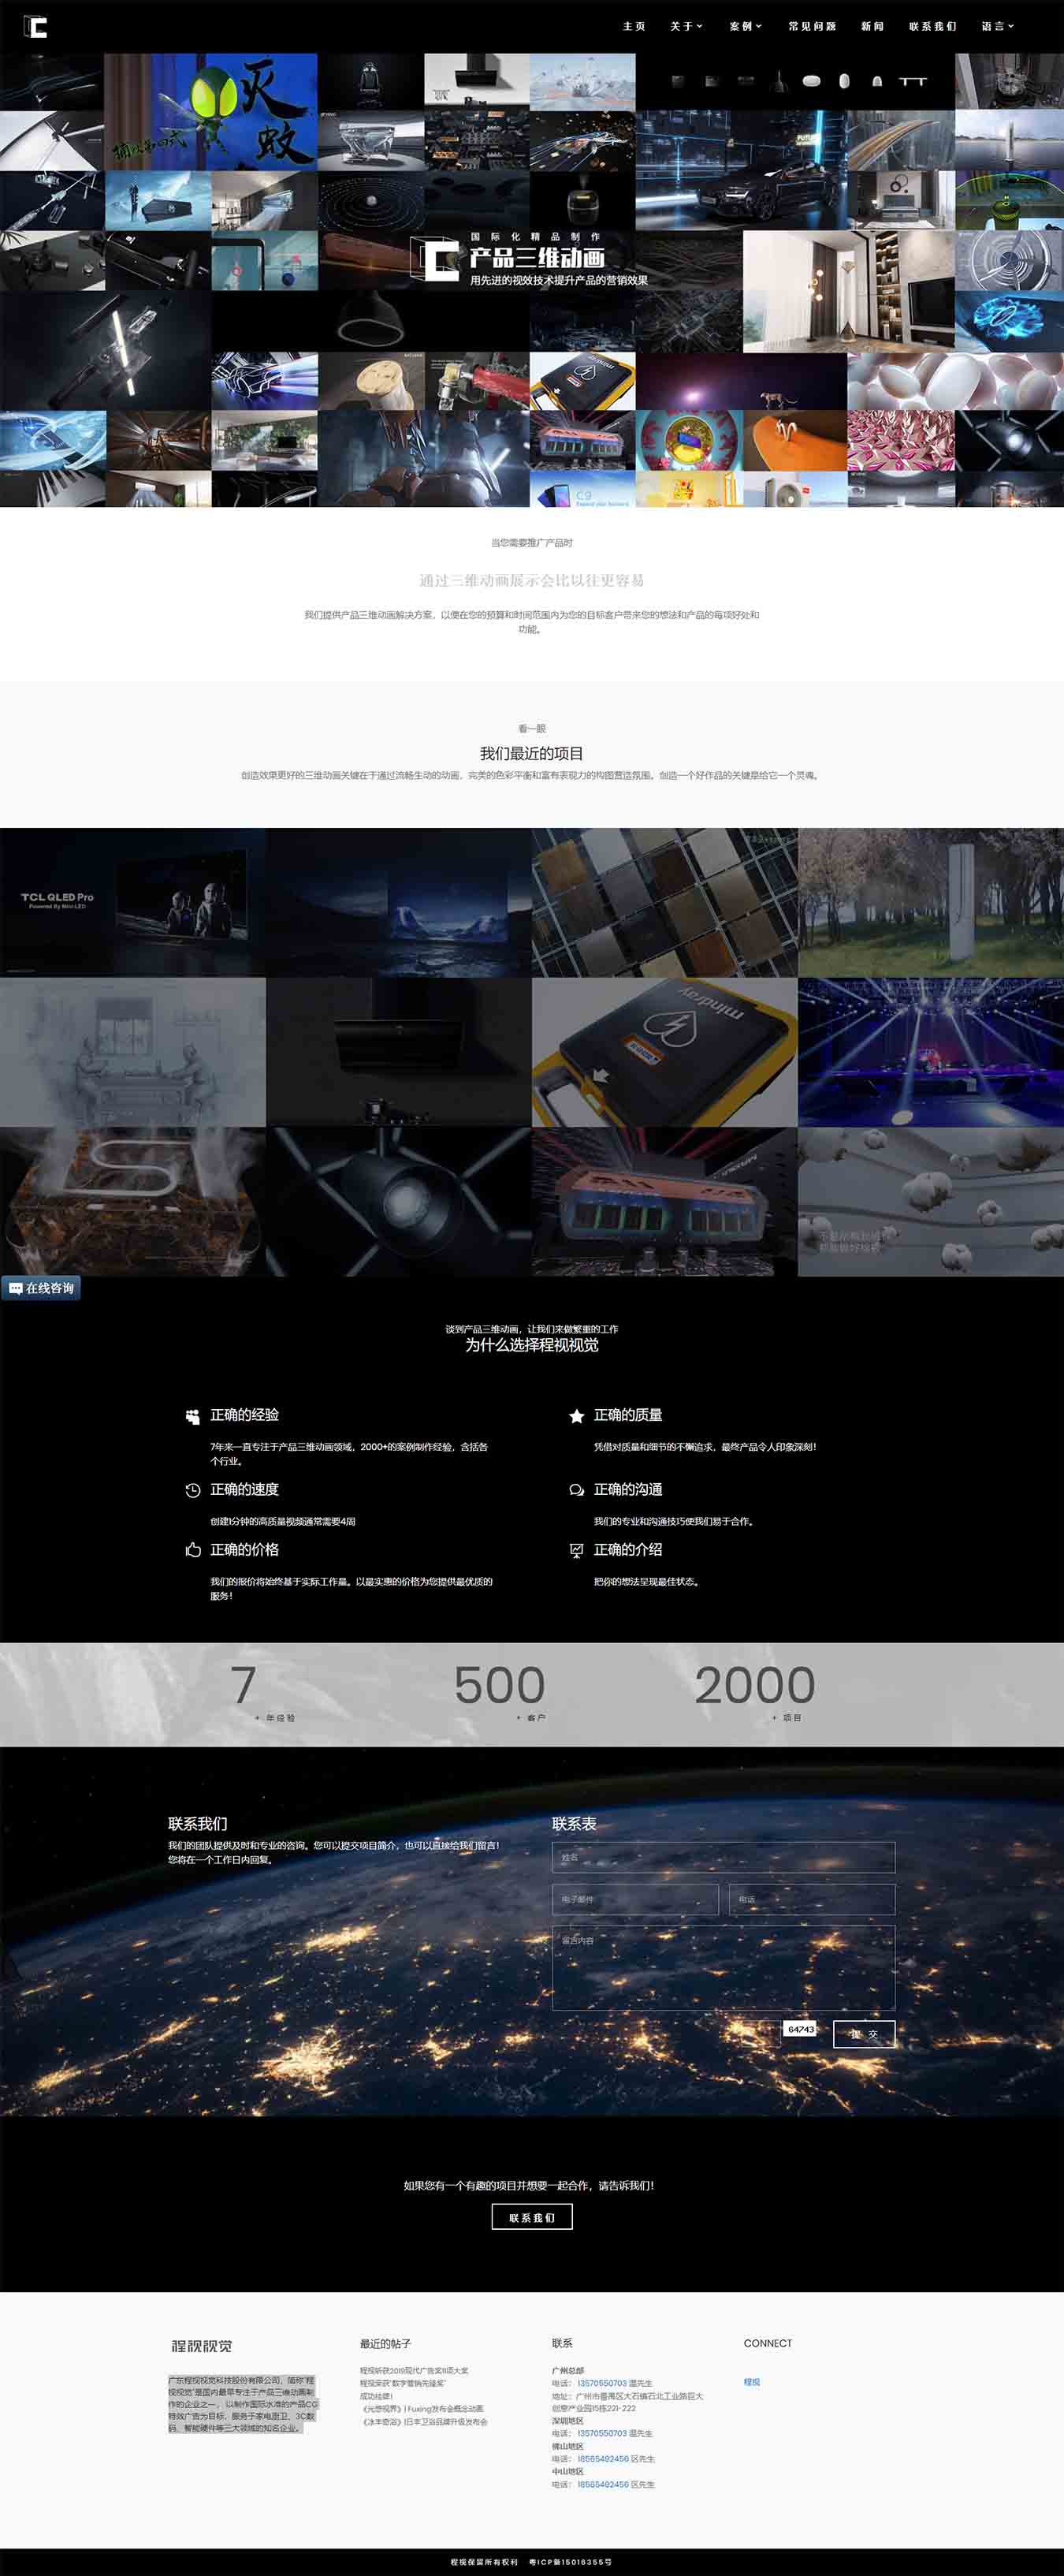1064x2576 pixels.
Task: Open the 在线咨询 online chat widget
Action: click(x=41, y=1288)
